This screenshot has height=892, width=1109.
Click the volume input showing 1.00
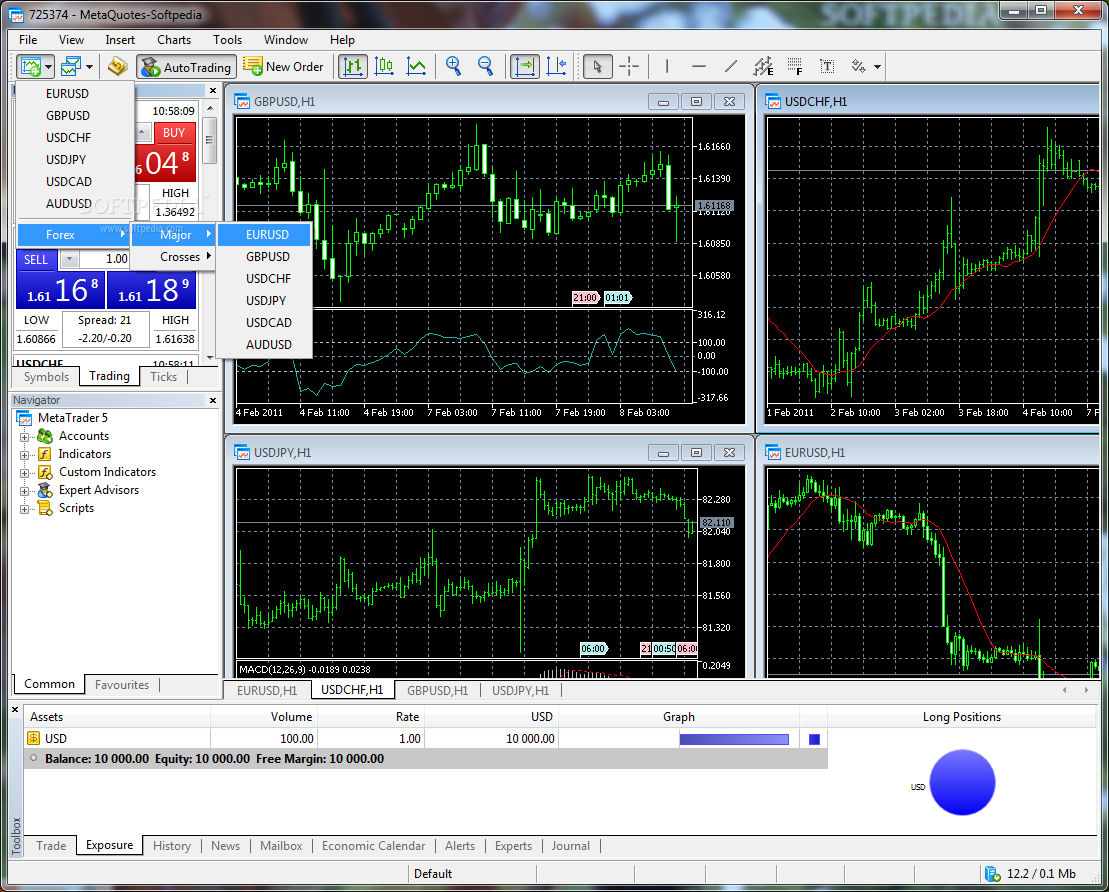click(105, 259)
